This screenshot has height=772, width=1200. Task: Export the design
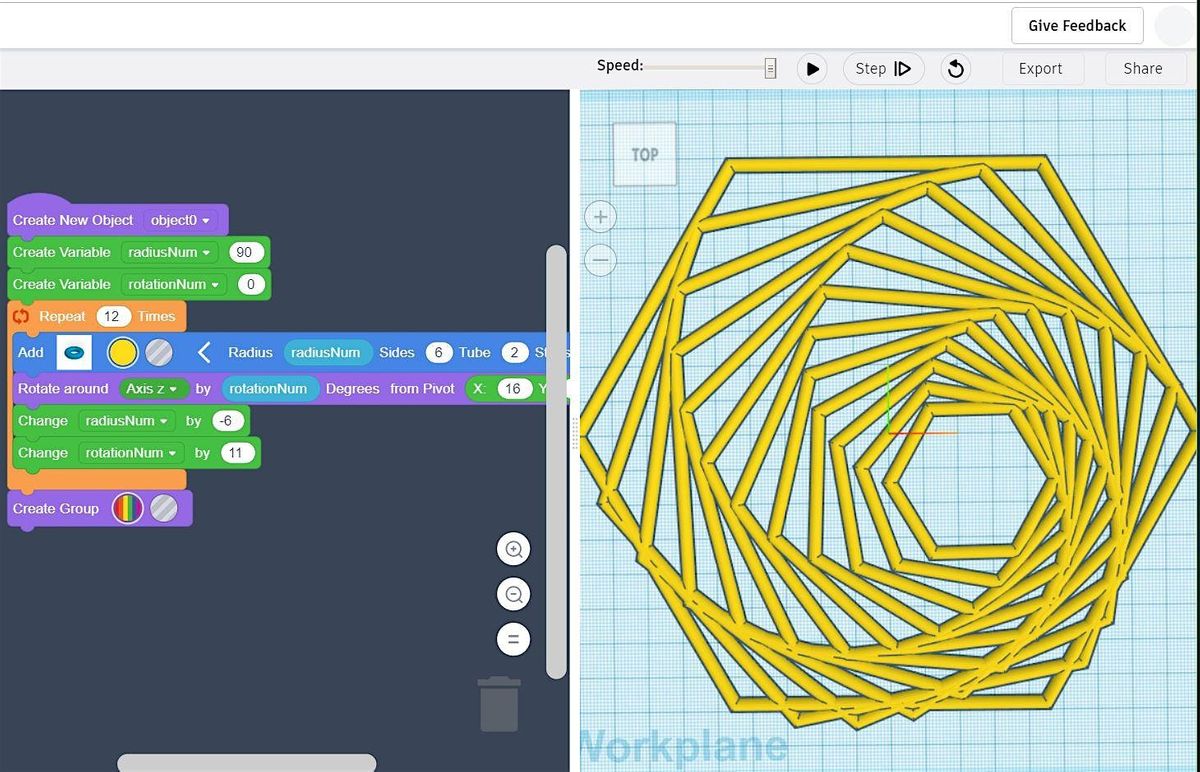point(1041,68)
